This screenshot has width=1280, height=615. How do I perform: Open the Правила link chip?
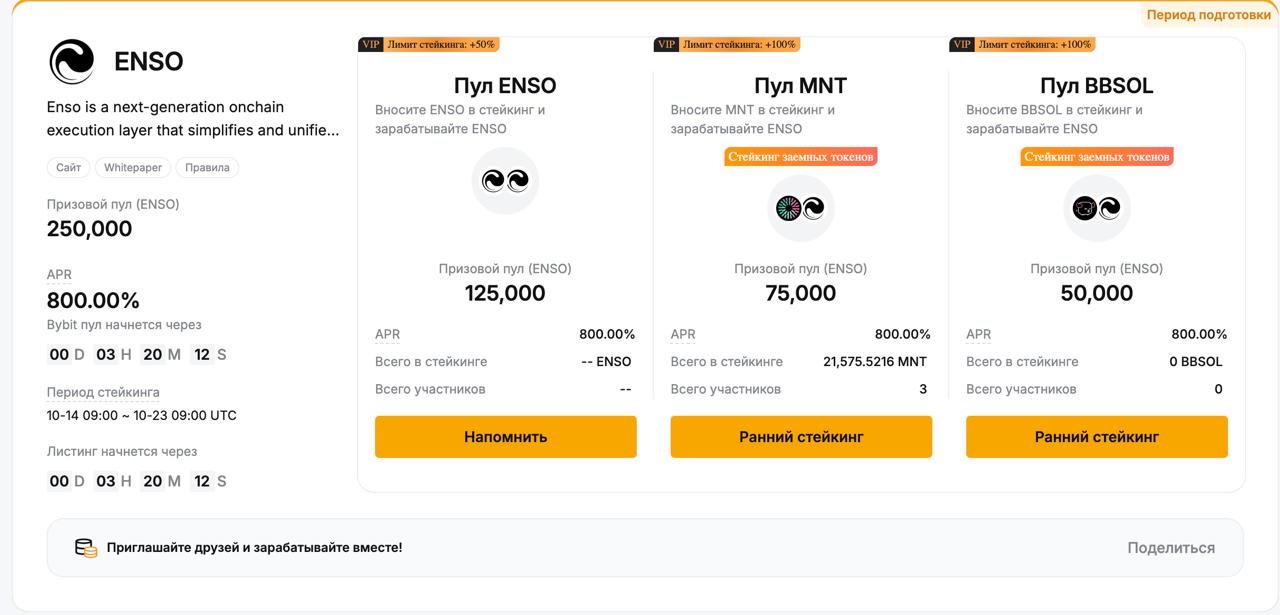click(207, 168)
